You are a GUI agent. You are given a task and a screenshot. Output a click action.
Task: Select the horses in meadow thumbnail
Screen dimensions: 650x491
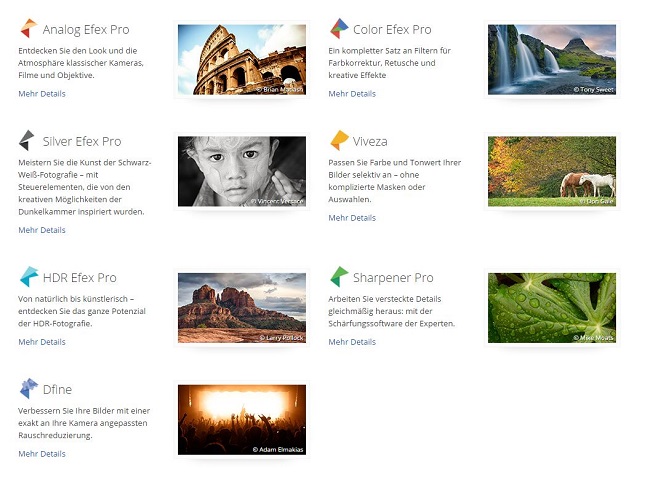[x=552, y=171]
